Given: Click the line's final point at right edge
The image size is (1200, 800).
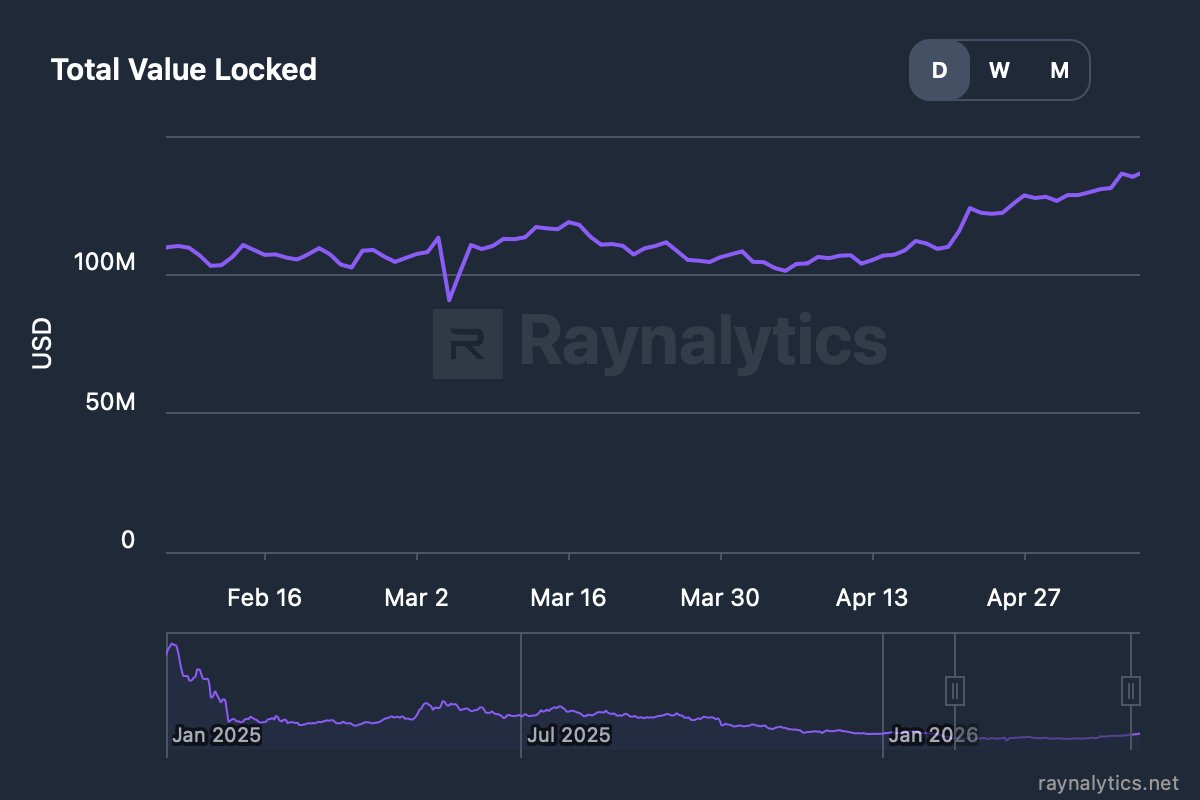Looking at the screenshot, I should [x=1138, y=174].
